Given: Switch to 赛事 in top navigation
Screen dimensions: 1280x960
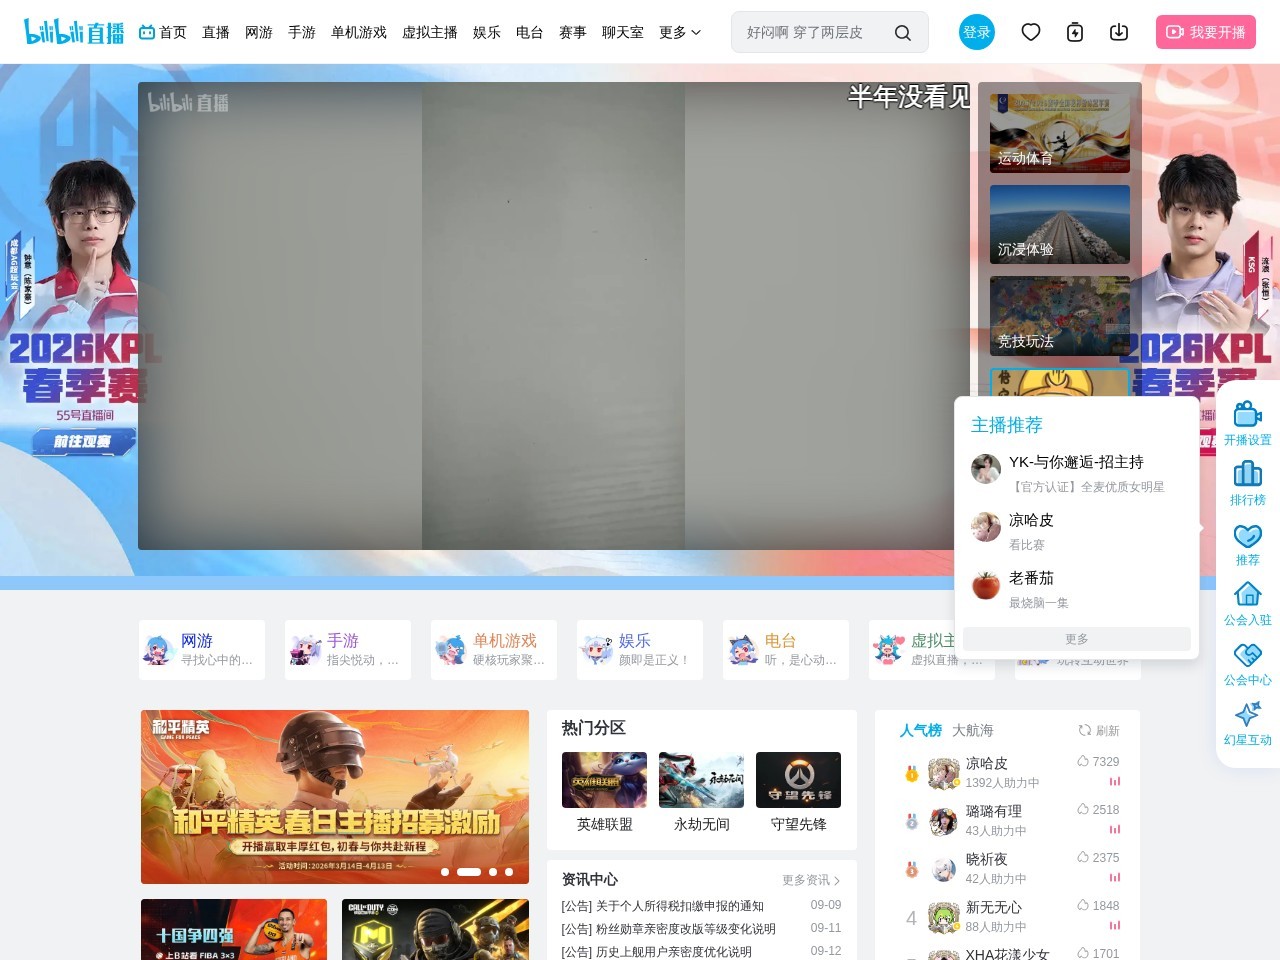Looking at the screenshot, I should click(x=572, y=31).
